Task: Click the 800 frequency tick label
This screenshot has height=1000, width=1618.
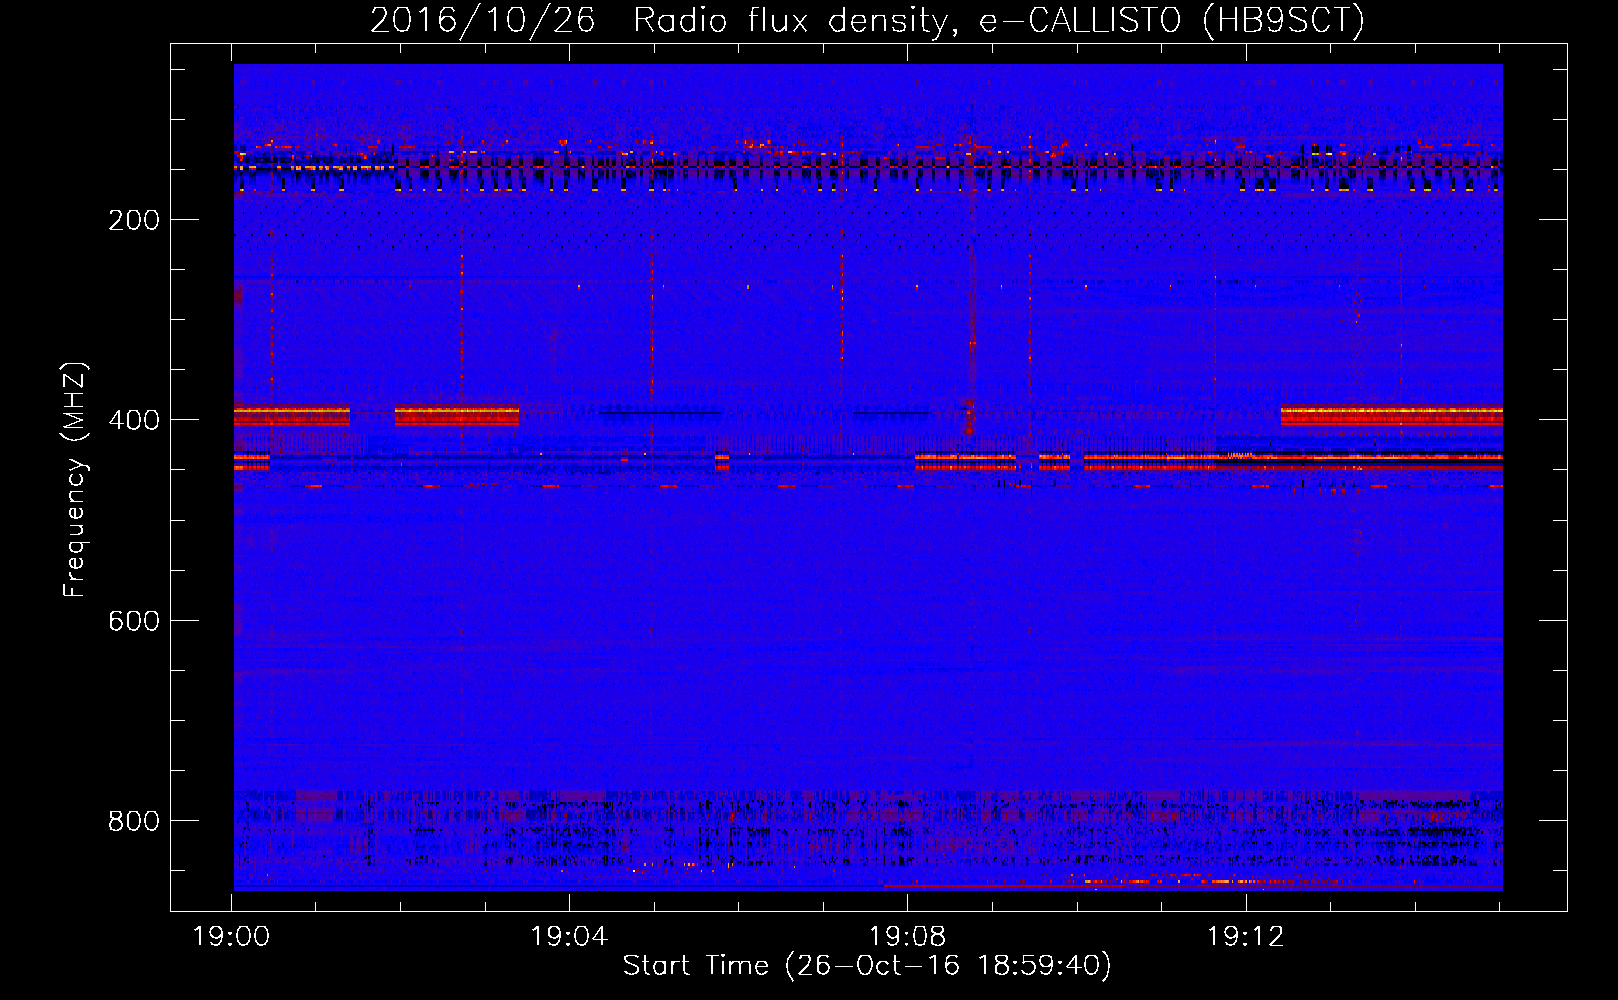Action: tap(134, 821)
